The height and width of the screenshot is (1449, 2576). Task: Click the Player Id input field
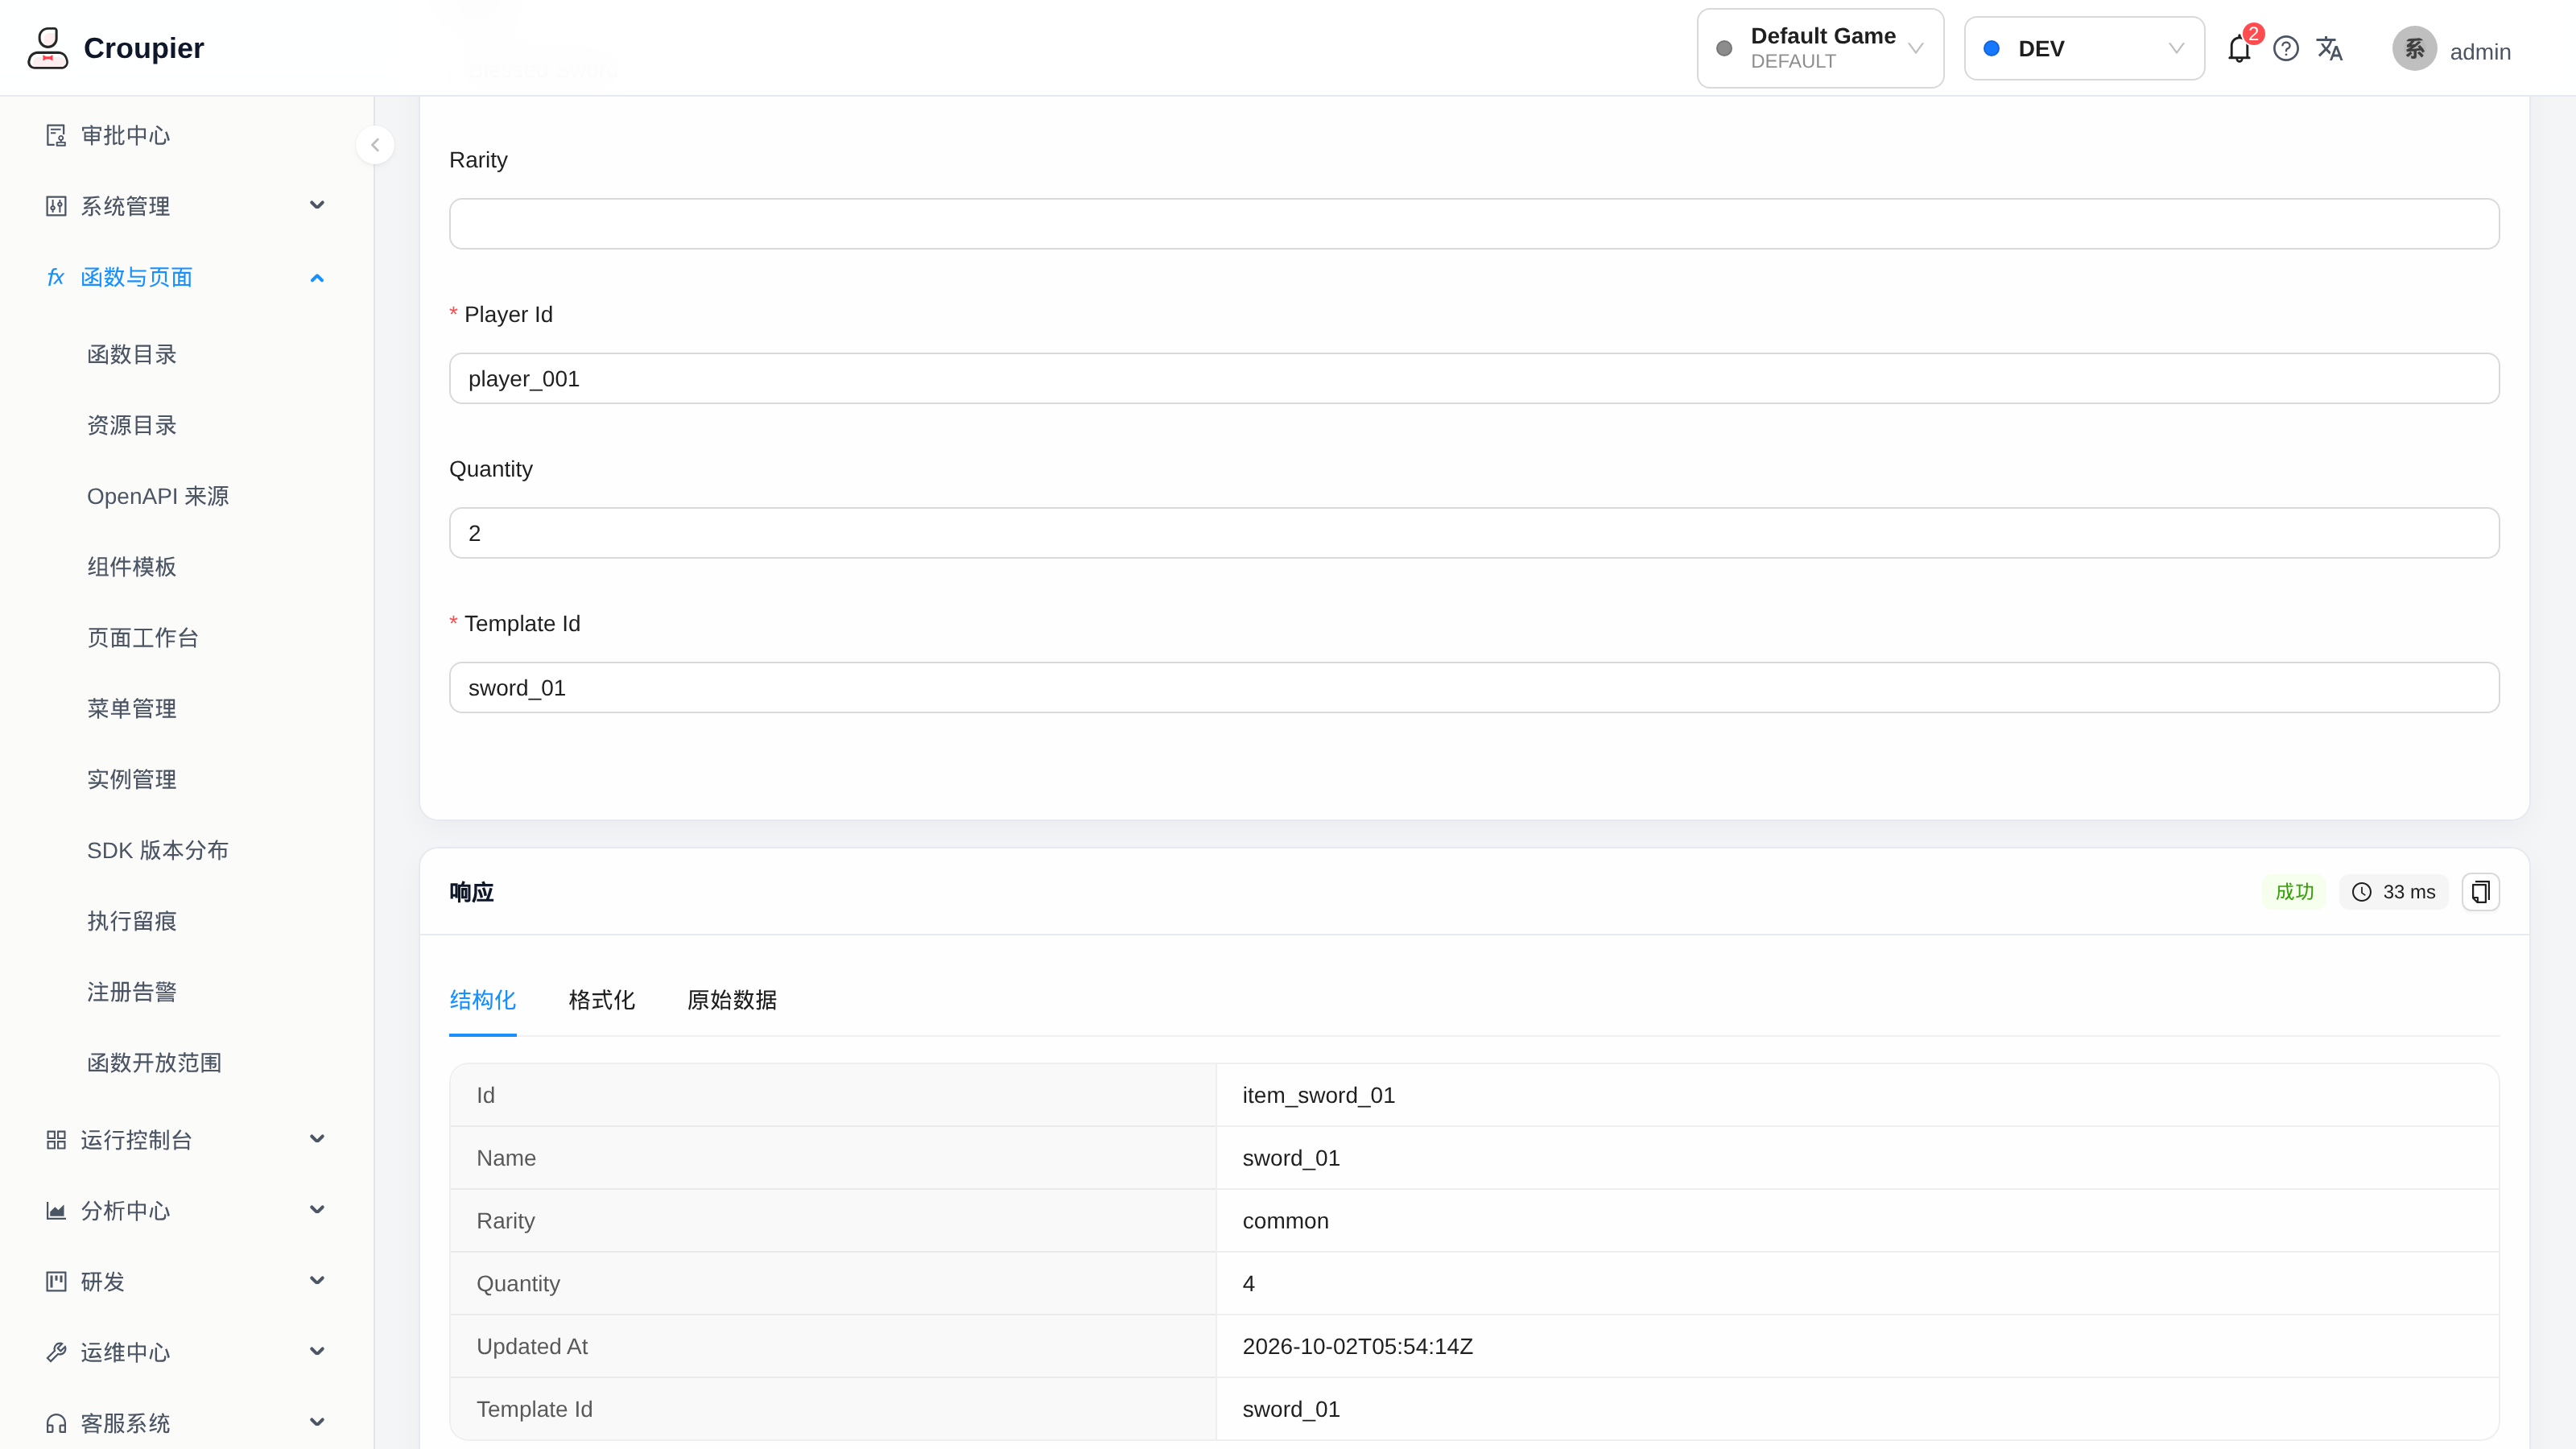point(1474,379)
